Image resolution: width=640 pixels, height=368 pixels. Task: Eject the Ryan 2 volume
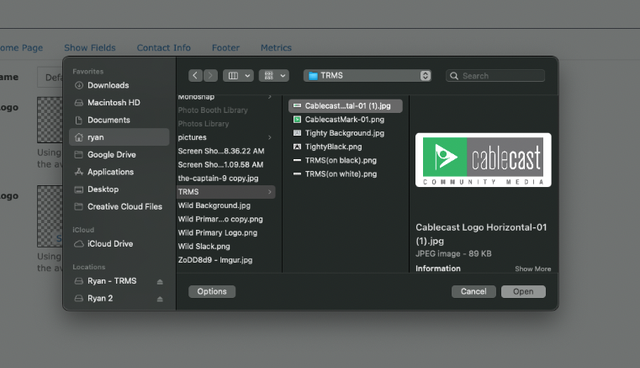point(160,299)
